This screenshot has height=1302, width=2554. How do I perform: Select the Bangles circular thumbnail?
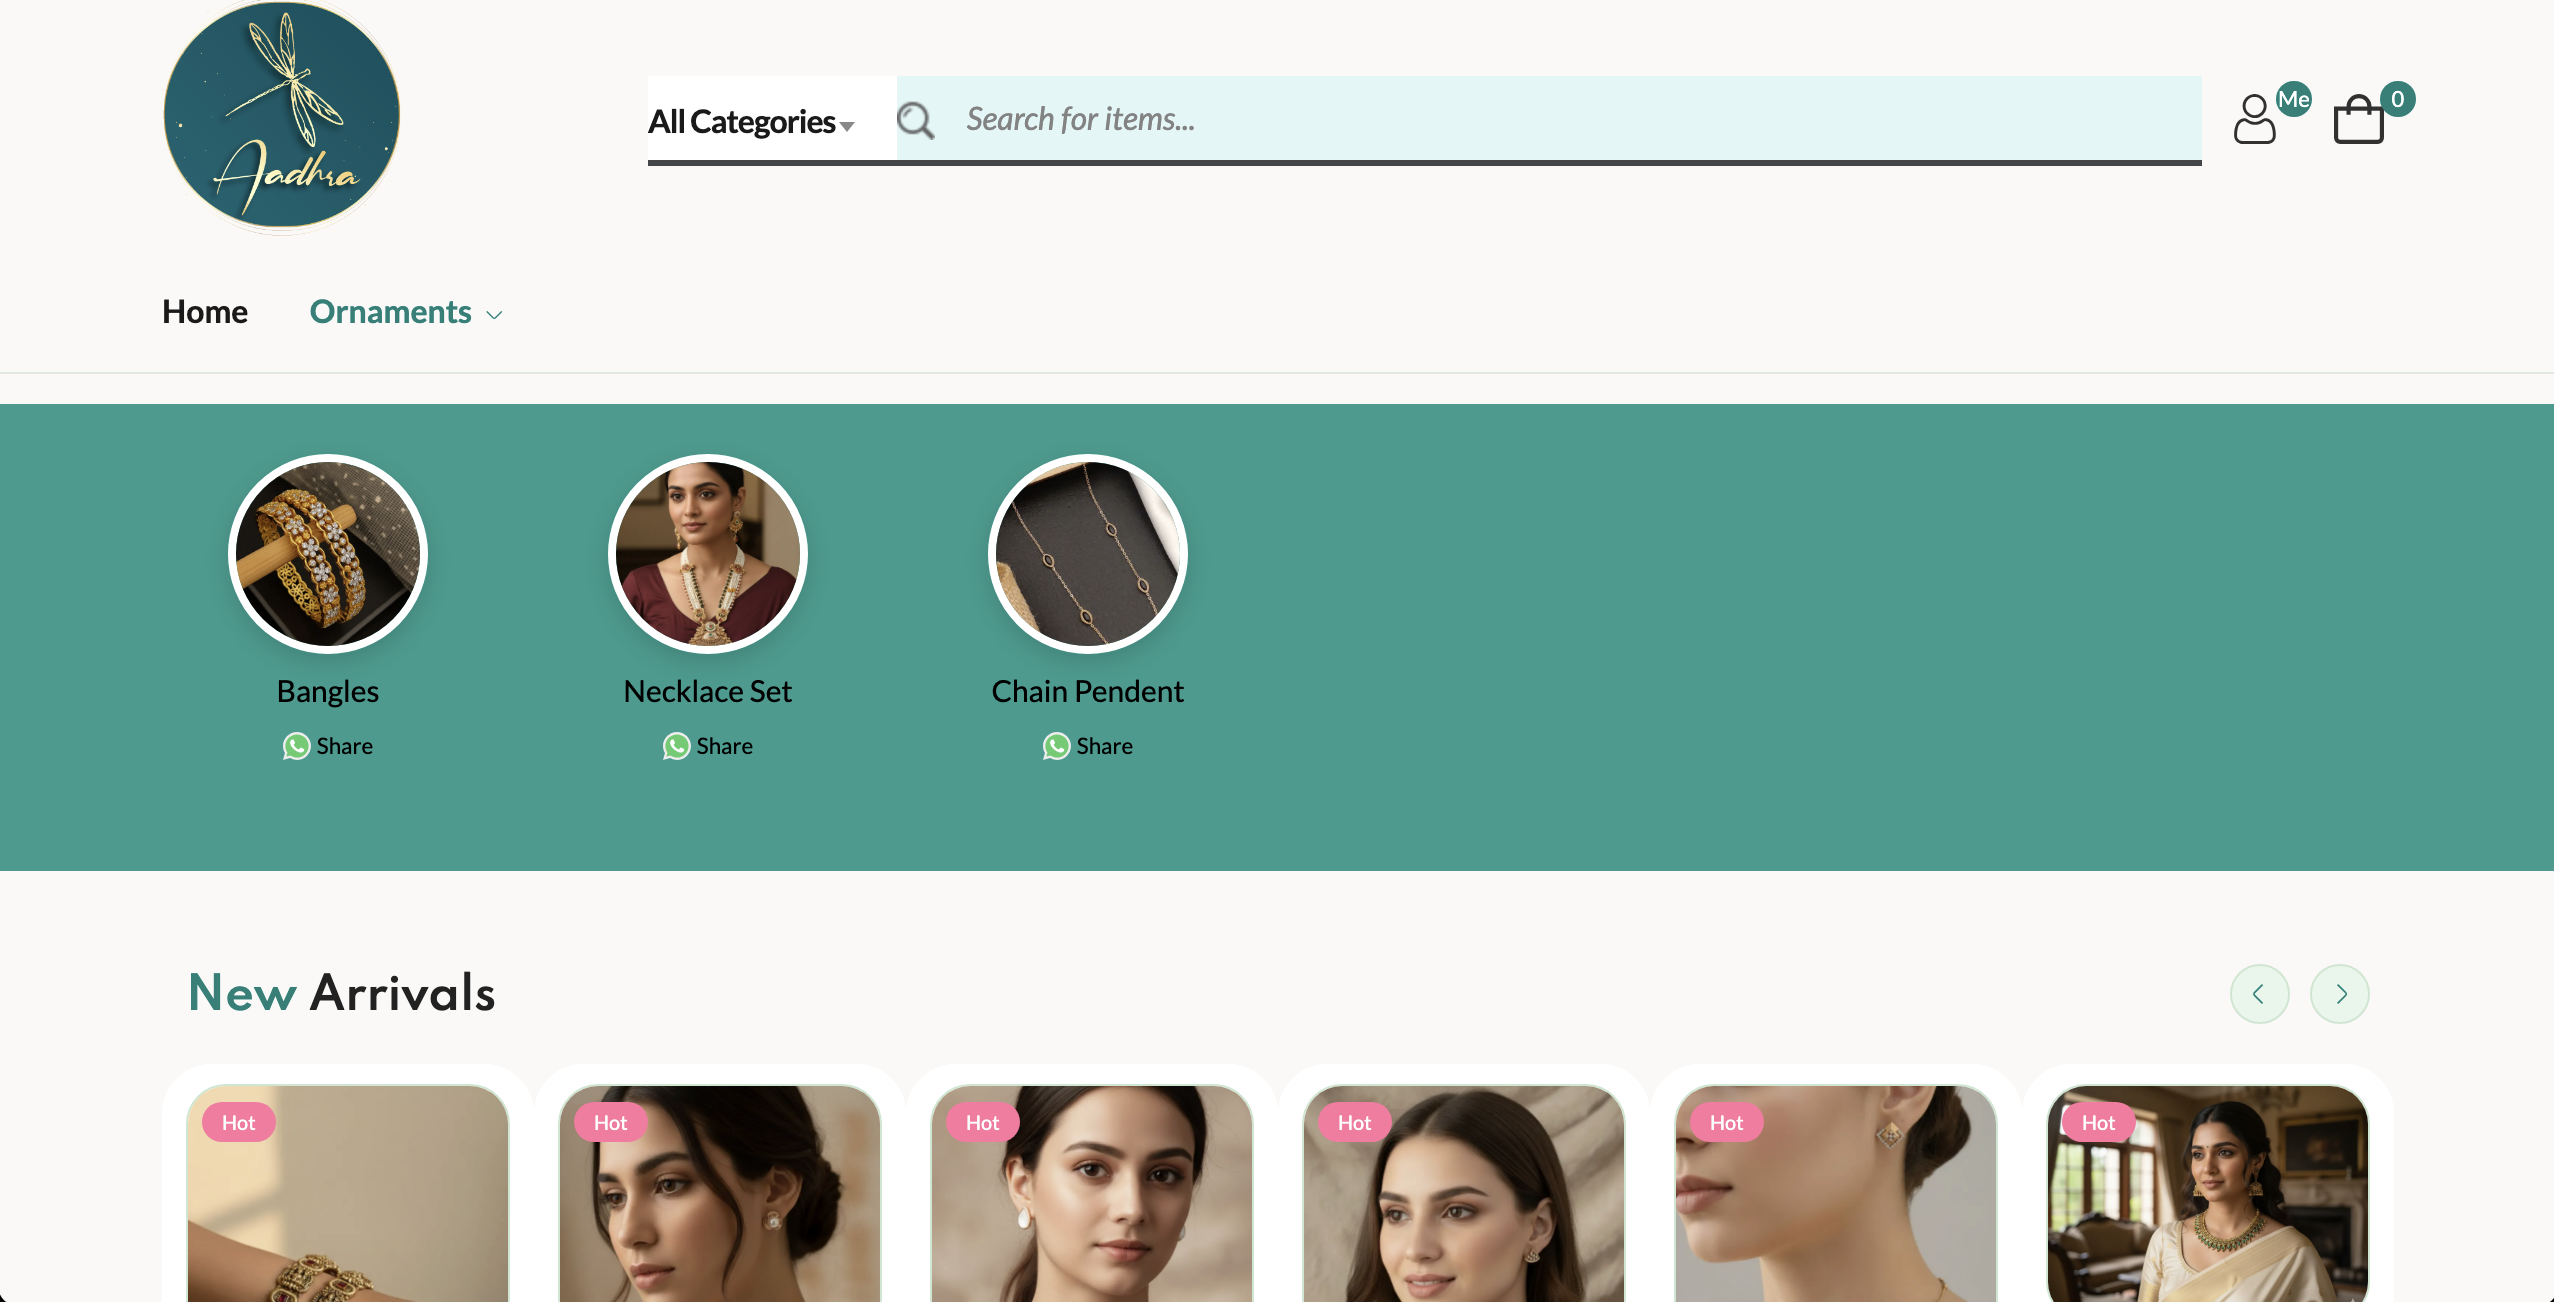click(x=328, y=554)
